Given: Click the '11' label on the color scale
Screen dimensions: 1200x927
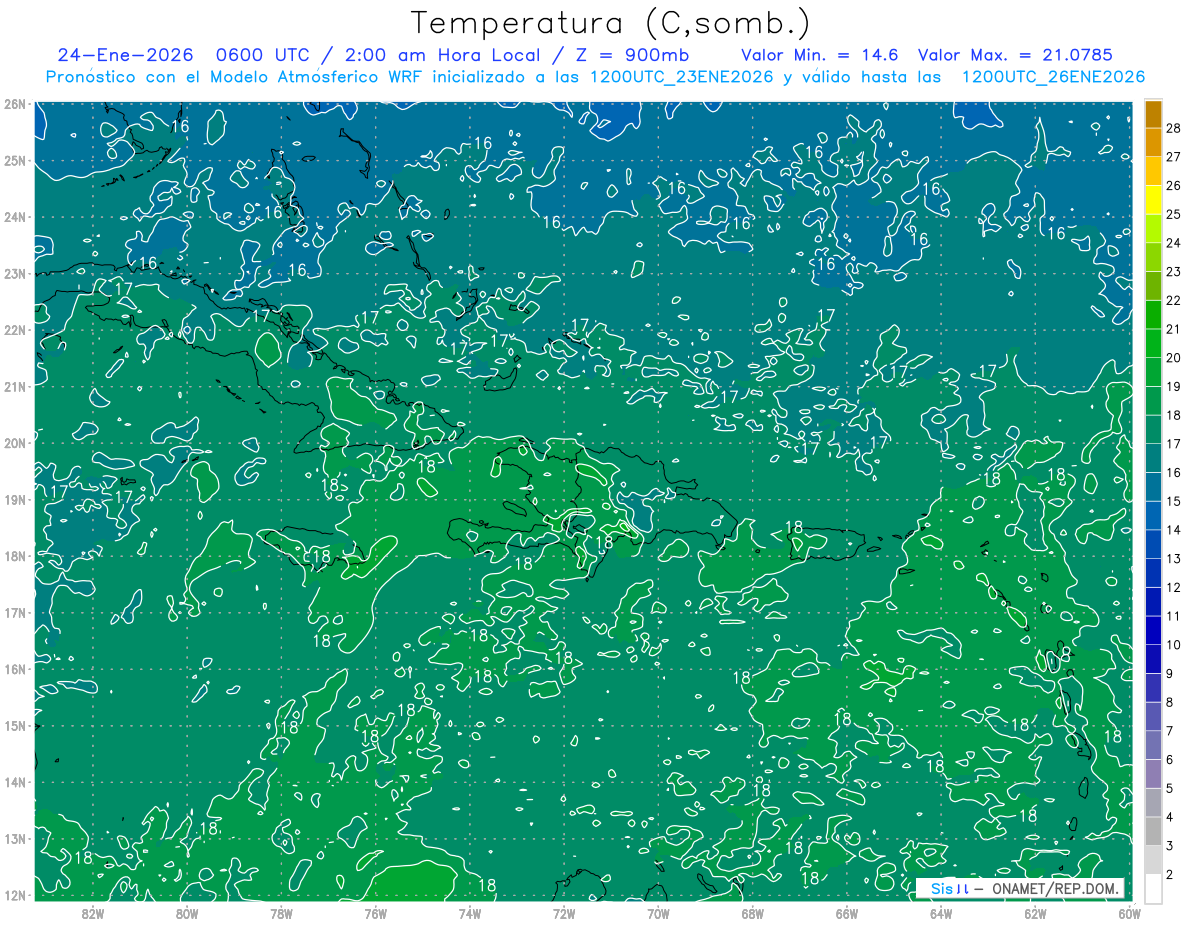Looking at the screenshot, I should (1173, 616).
